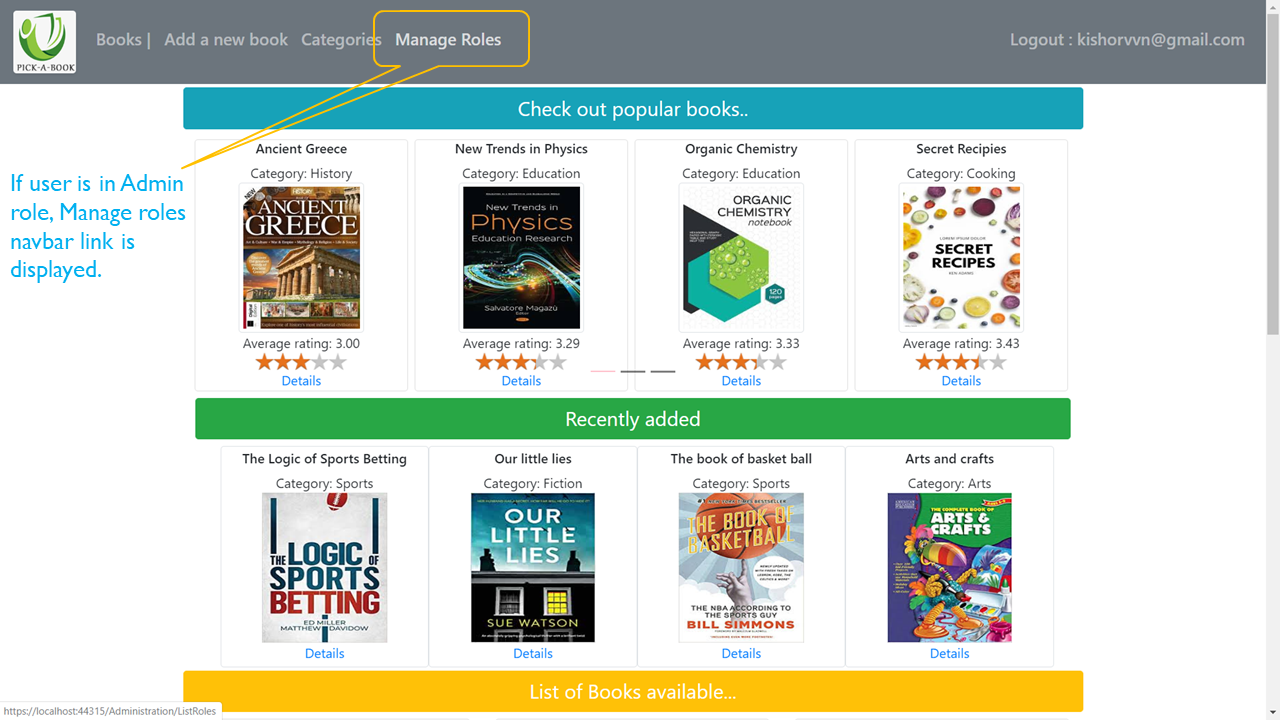Click Category: History label
The height and width of the screenshot is (720, 1280).
[301, 173]
